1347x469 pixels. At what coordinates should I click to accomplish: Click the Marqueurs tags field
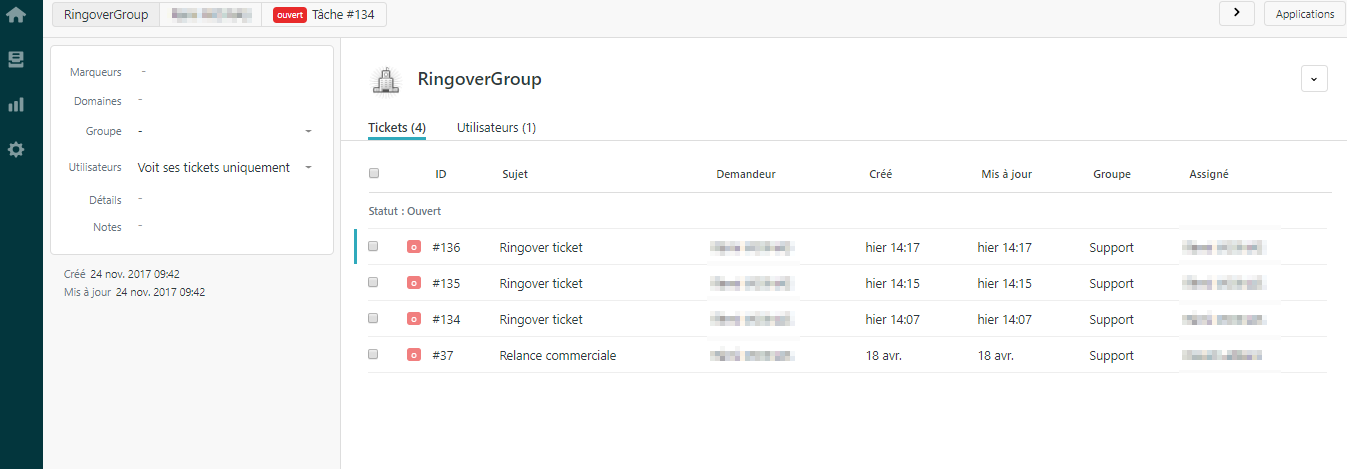(x=225, y=72)
